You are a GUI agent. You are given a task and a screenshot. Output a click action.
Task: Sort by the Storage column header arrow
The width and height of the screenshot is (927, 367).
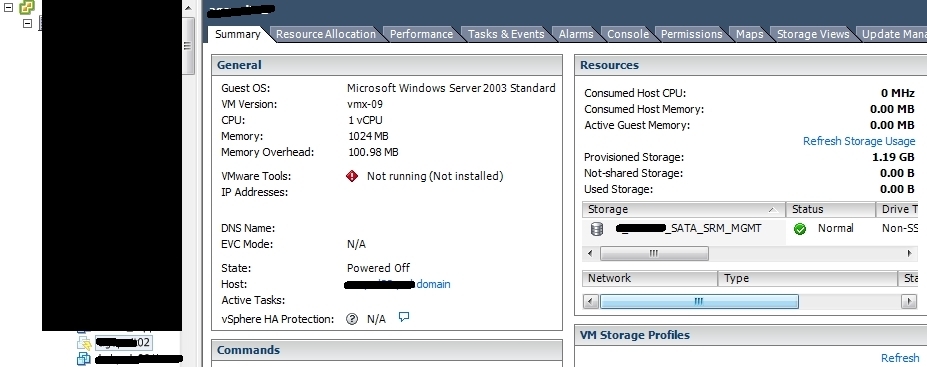(772, 210)
